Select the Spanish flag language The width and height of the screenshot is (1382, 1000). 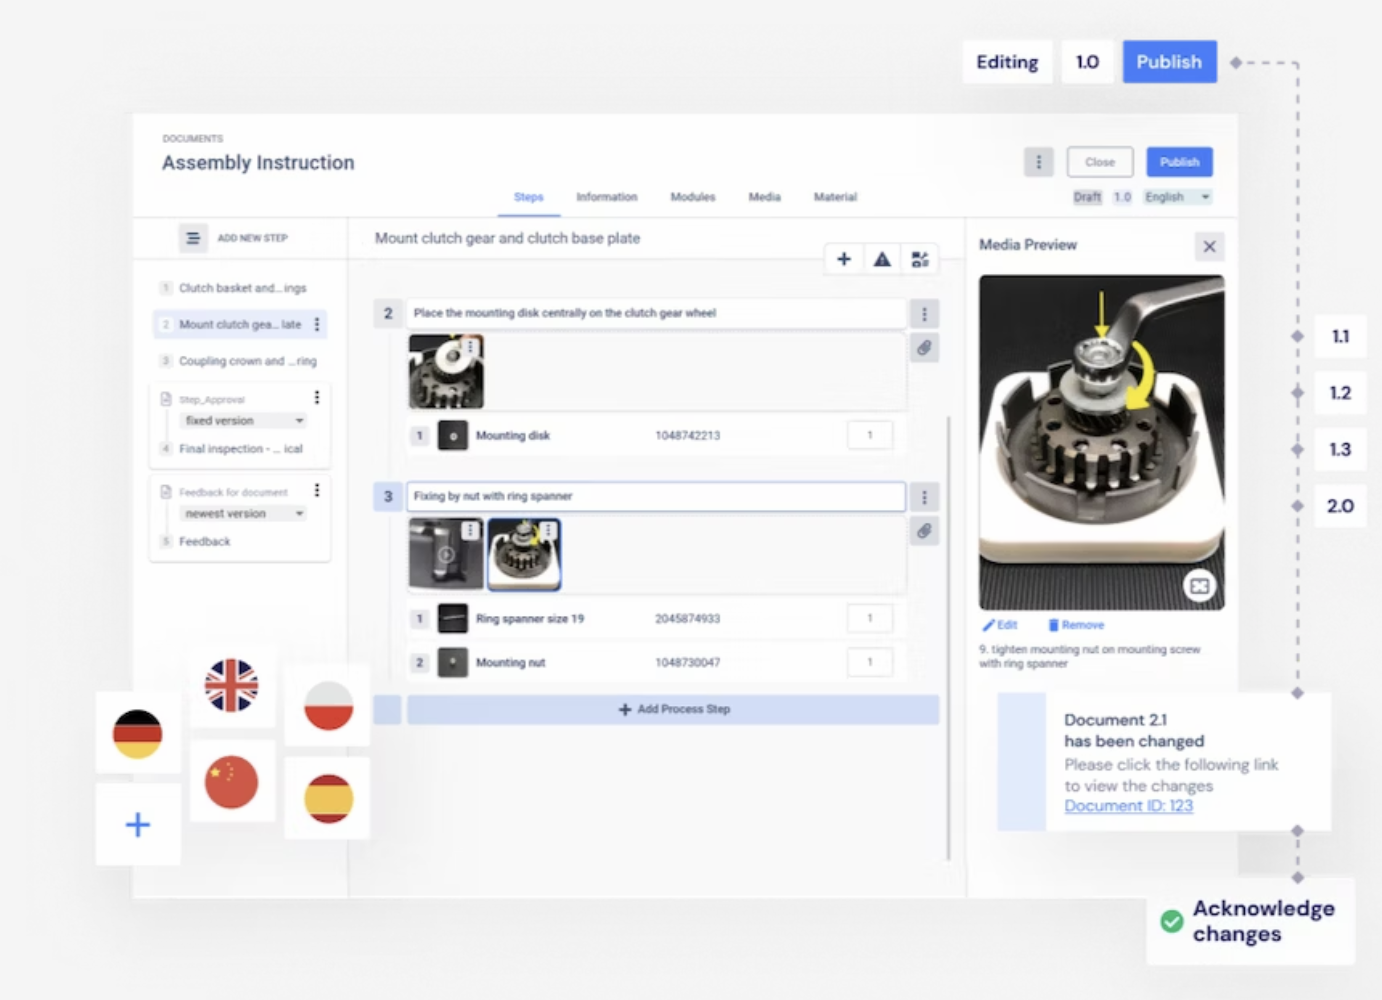(x=328, y=798)
